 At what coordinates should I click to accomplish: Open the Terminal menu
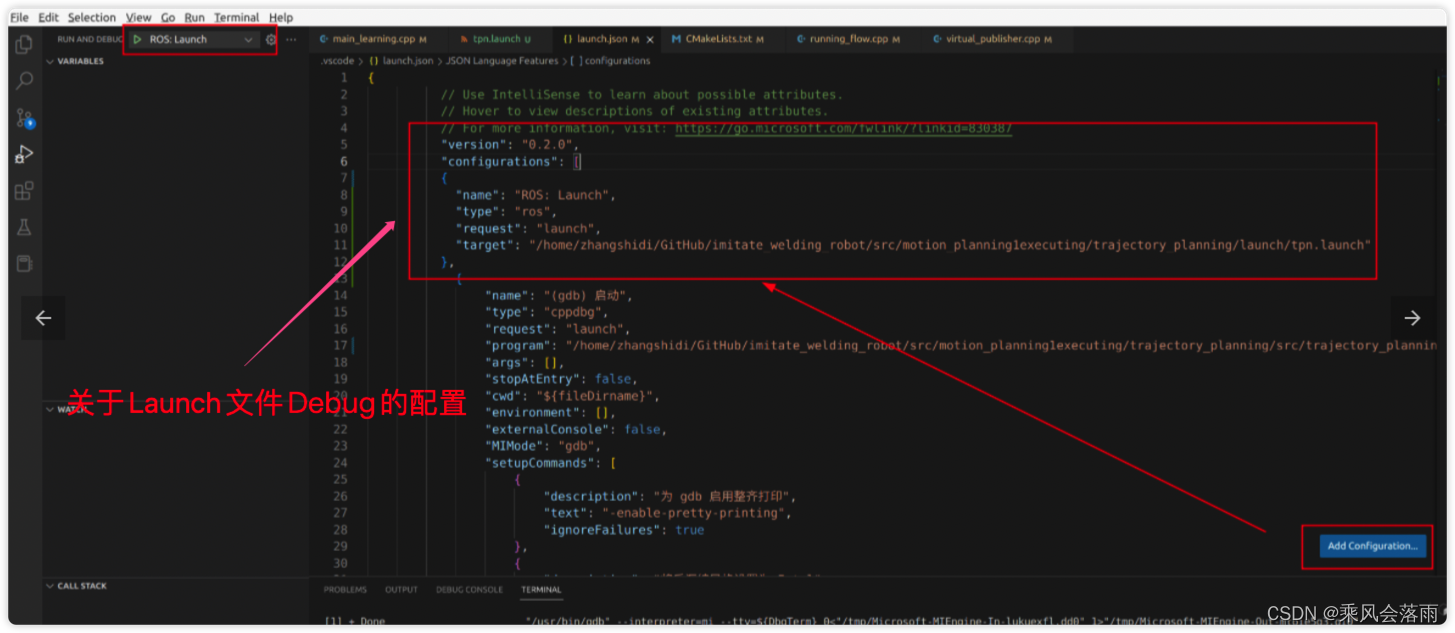(236, 16)
